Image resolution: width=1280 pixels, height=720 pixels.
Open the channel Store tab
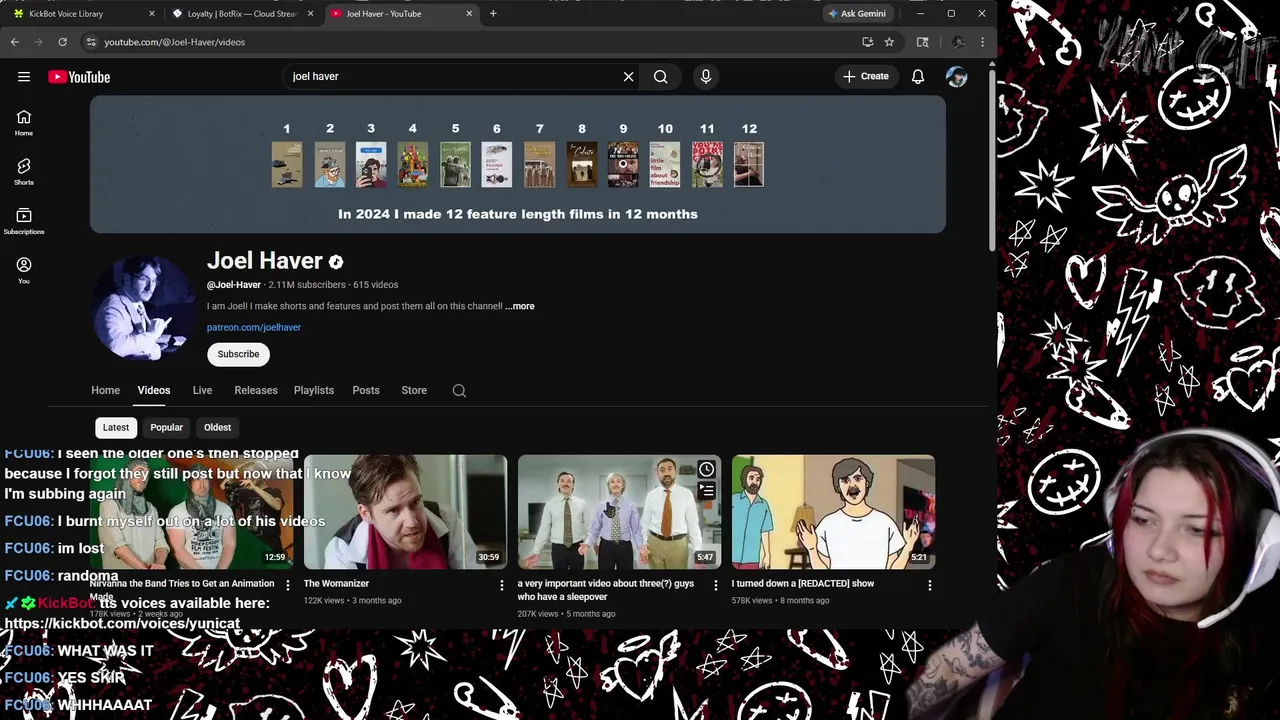(414, 390)
